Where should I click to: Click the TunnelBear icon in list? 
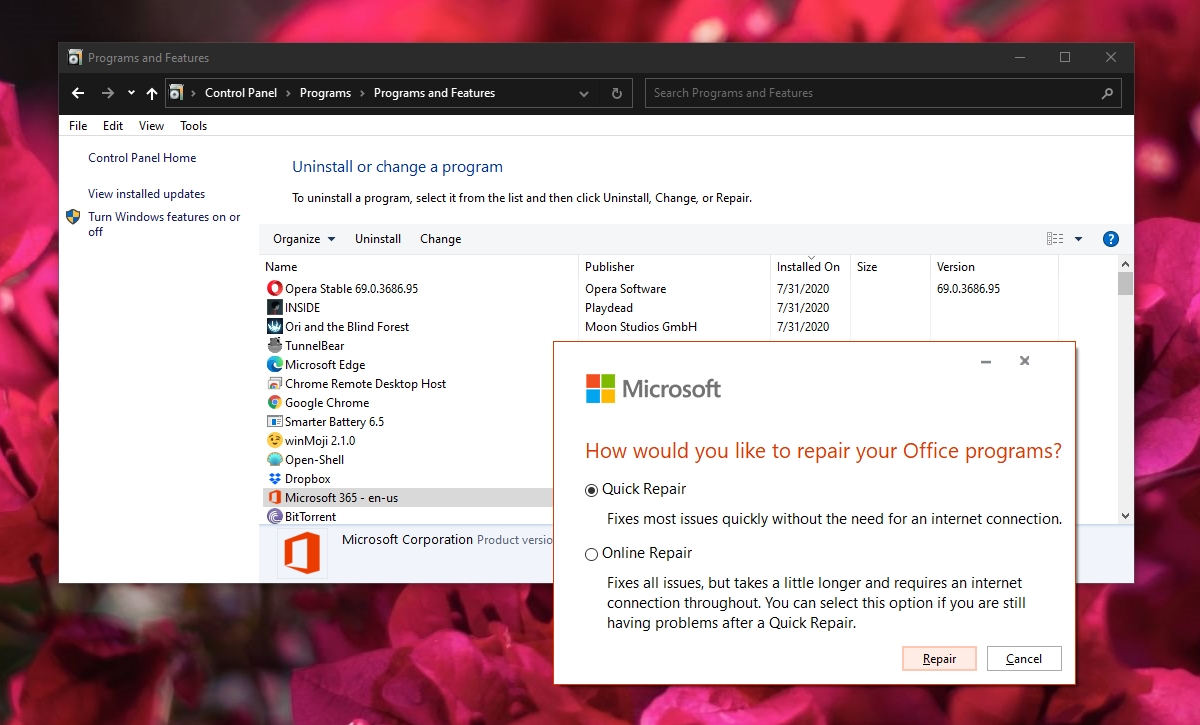(275, 346)
